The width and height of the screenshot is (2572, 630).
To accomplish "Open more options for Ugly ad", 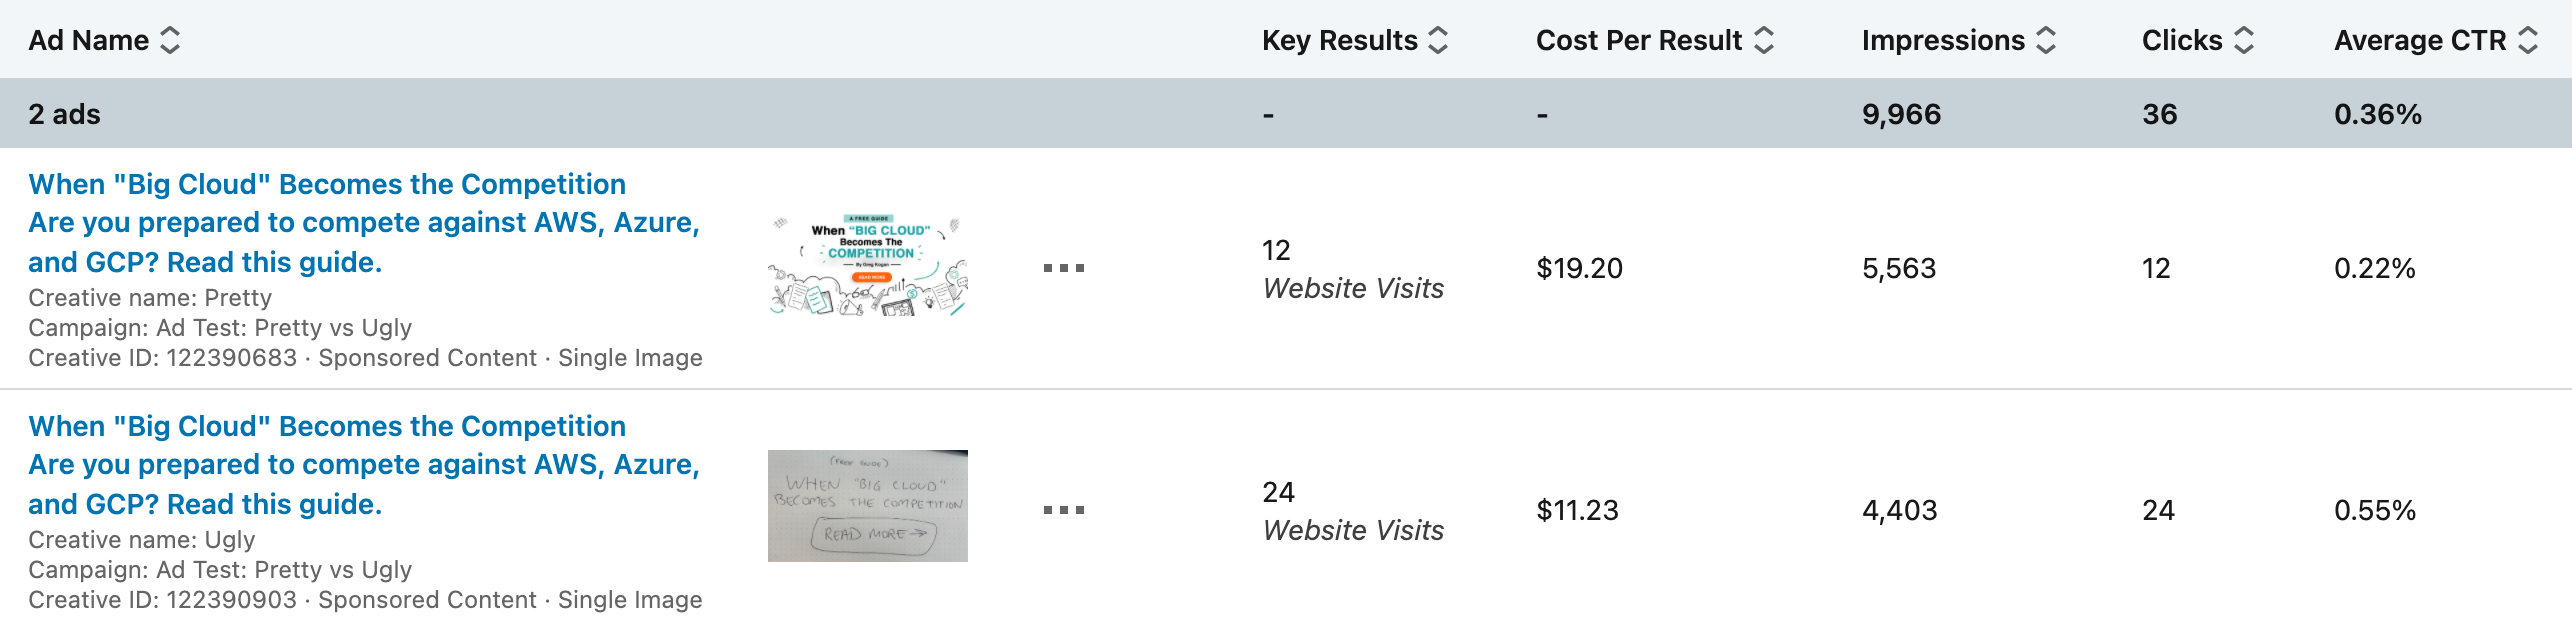I will coord(1063,510).
